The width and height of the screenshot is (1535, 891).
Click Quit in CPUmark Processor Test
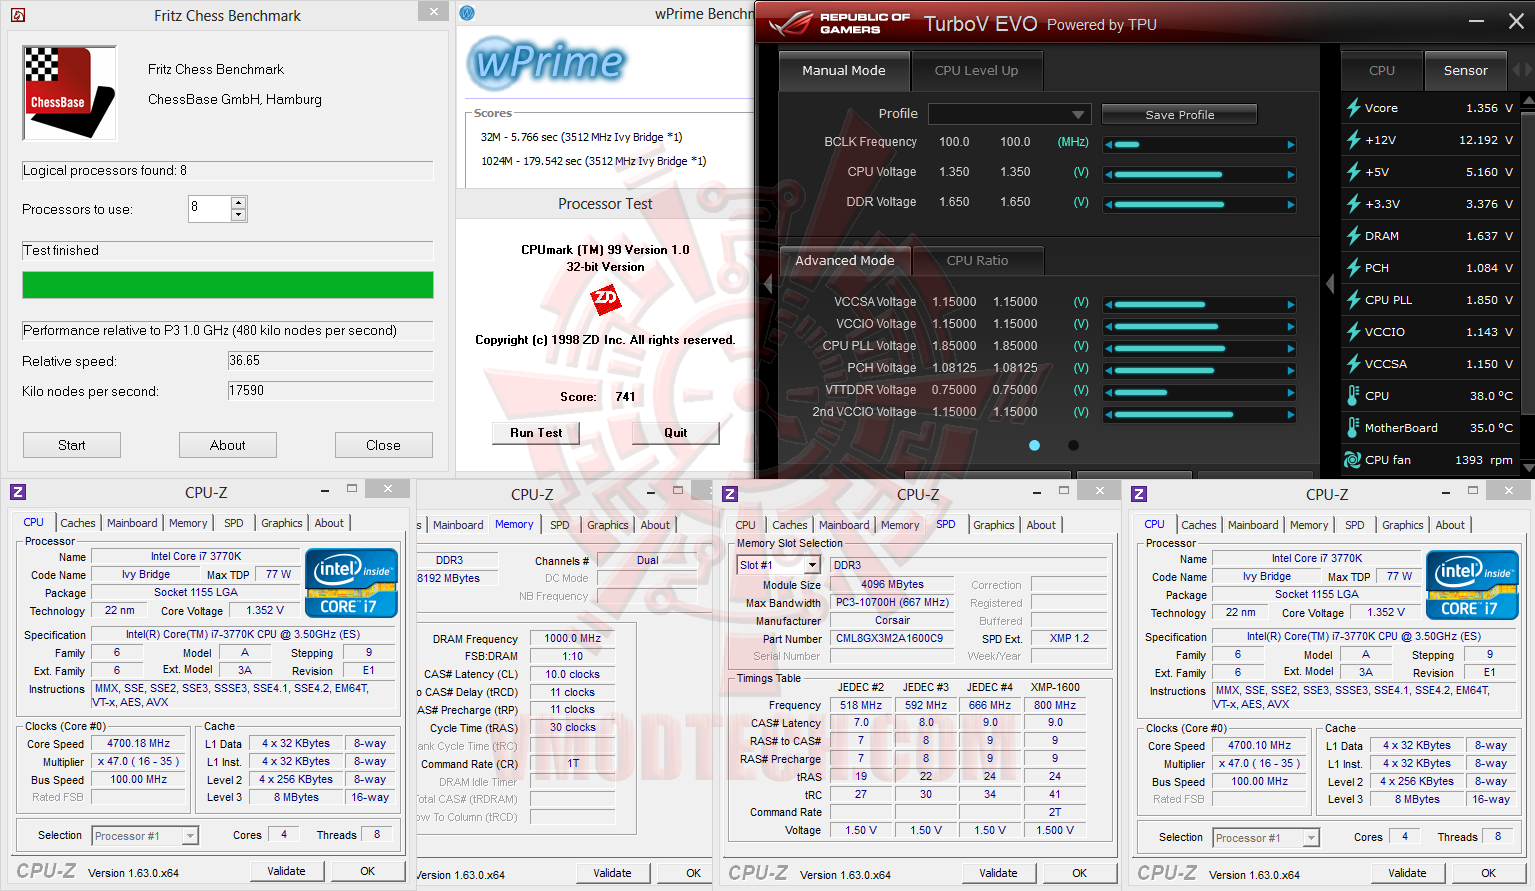pyautogui.click(x=676, y=433)
